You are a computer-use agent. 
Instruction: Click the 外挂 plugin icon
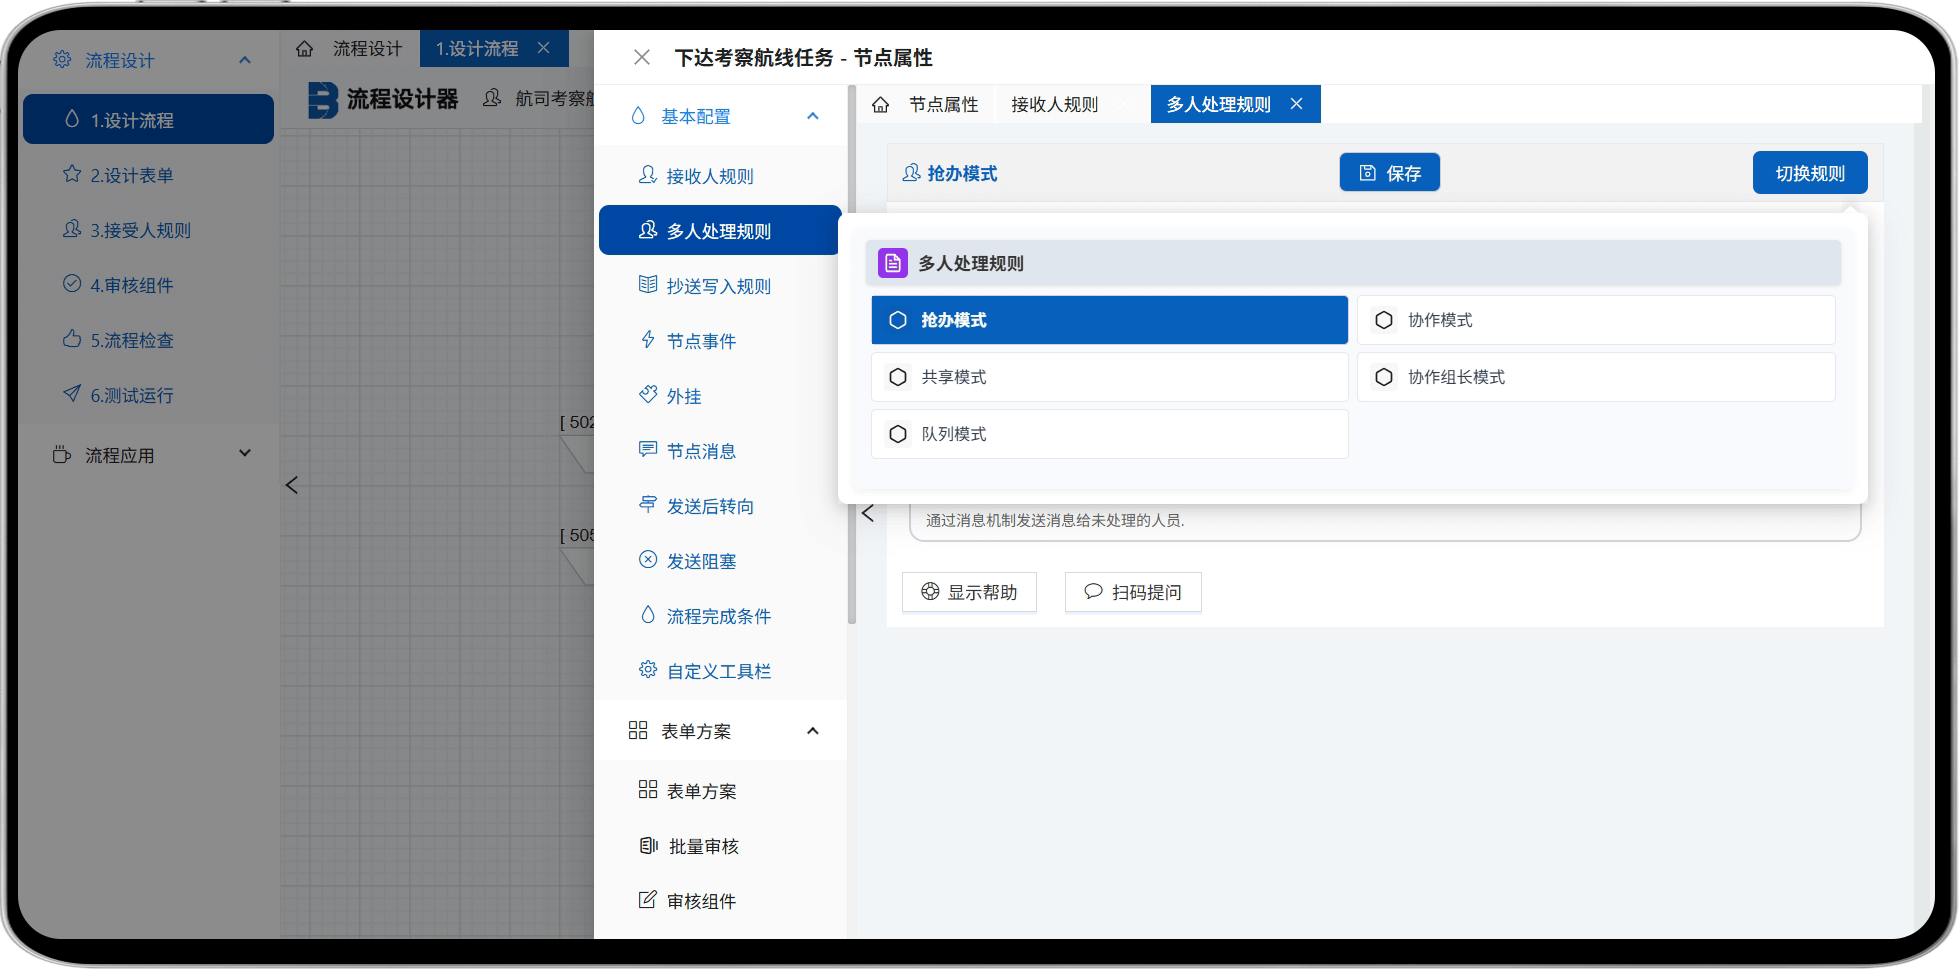pos(648,395)
